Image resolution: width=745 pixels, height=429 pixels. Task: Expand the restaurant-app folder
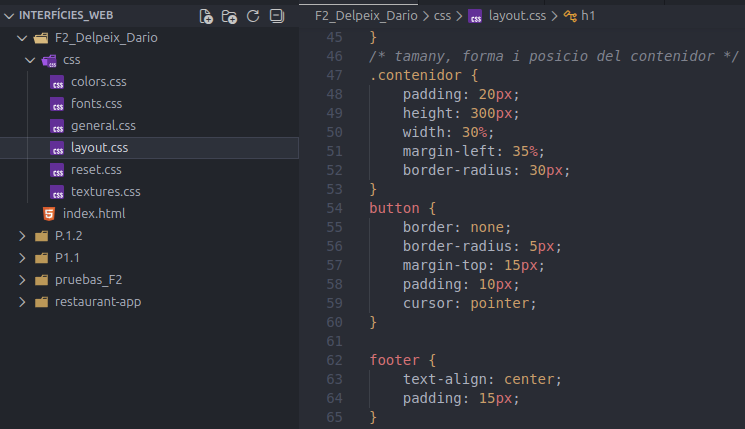22,302
